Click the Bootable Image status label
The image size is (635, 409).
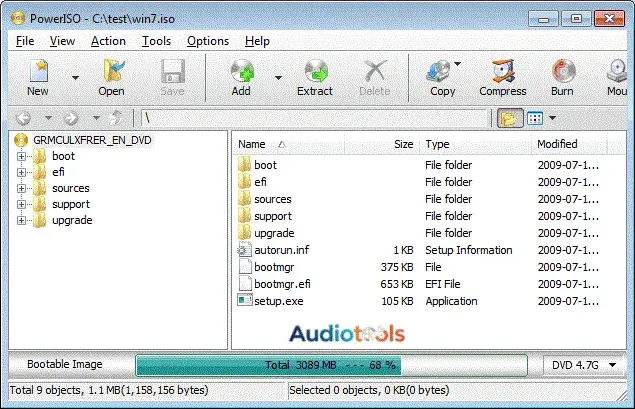pyautogui.click(x=65, y=364)
